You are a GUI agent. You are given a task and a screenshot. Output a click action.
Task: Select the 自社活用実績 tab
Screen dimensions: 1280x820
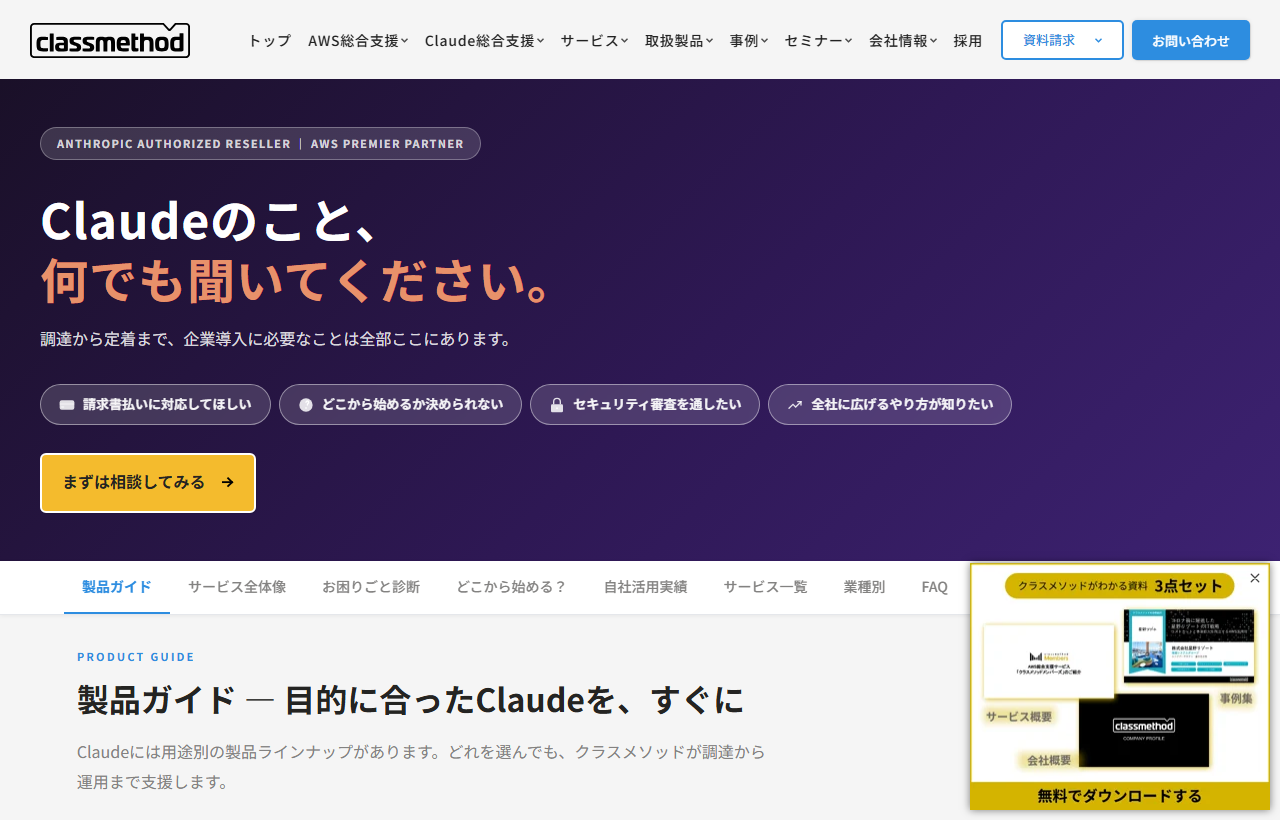pos(646,587)
